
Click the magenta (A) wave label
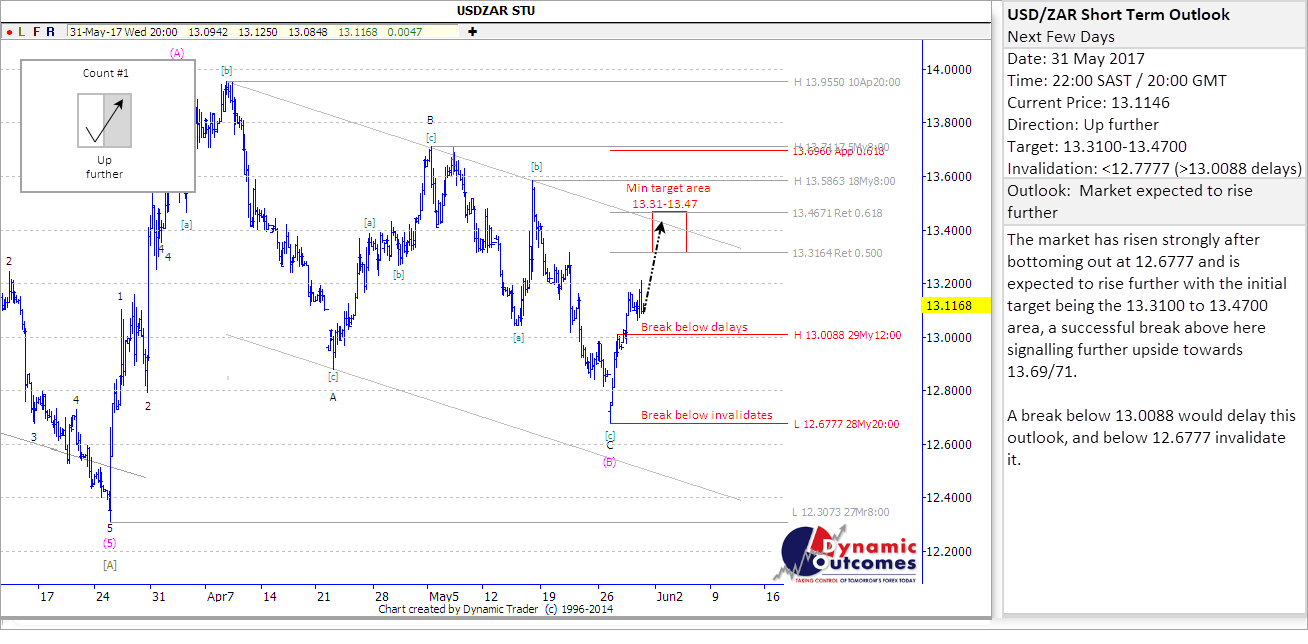click(177, 54)
